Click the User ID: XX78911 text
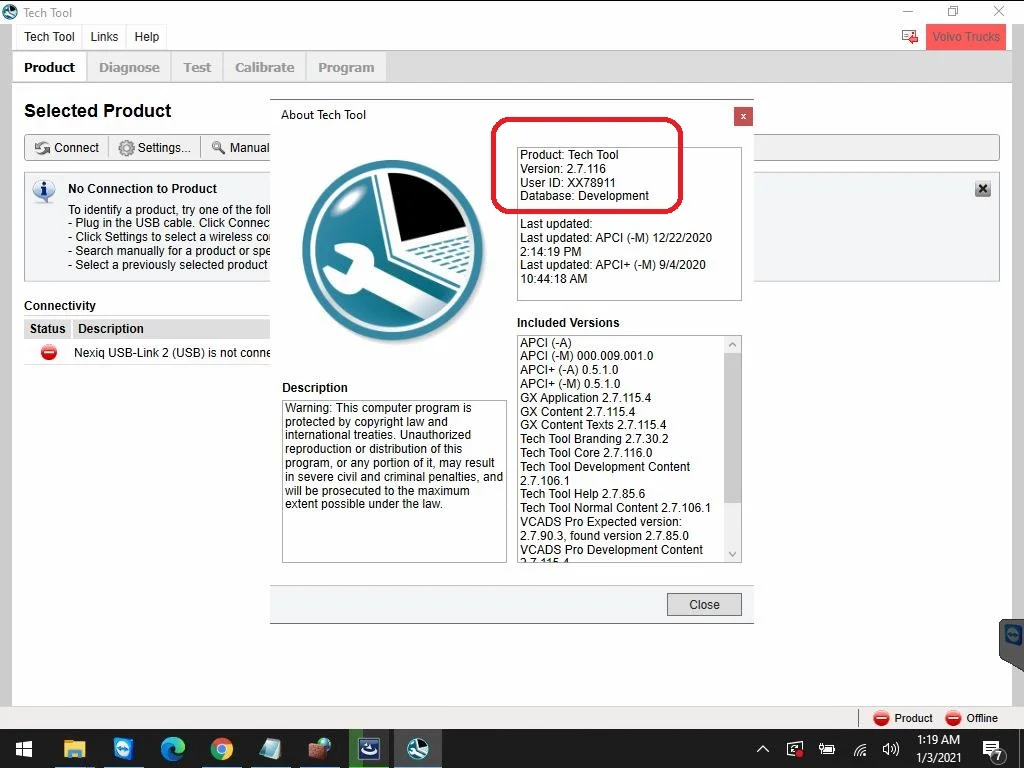Screen dimensions: 1024x768 [568, 182]
